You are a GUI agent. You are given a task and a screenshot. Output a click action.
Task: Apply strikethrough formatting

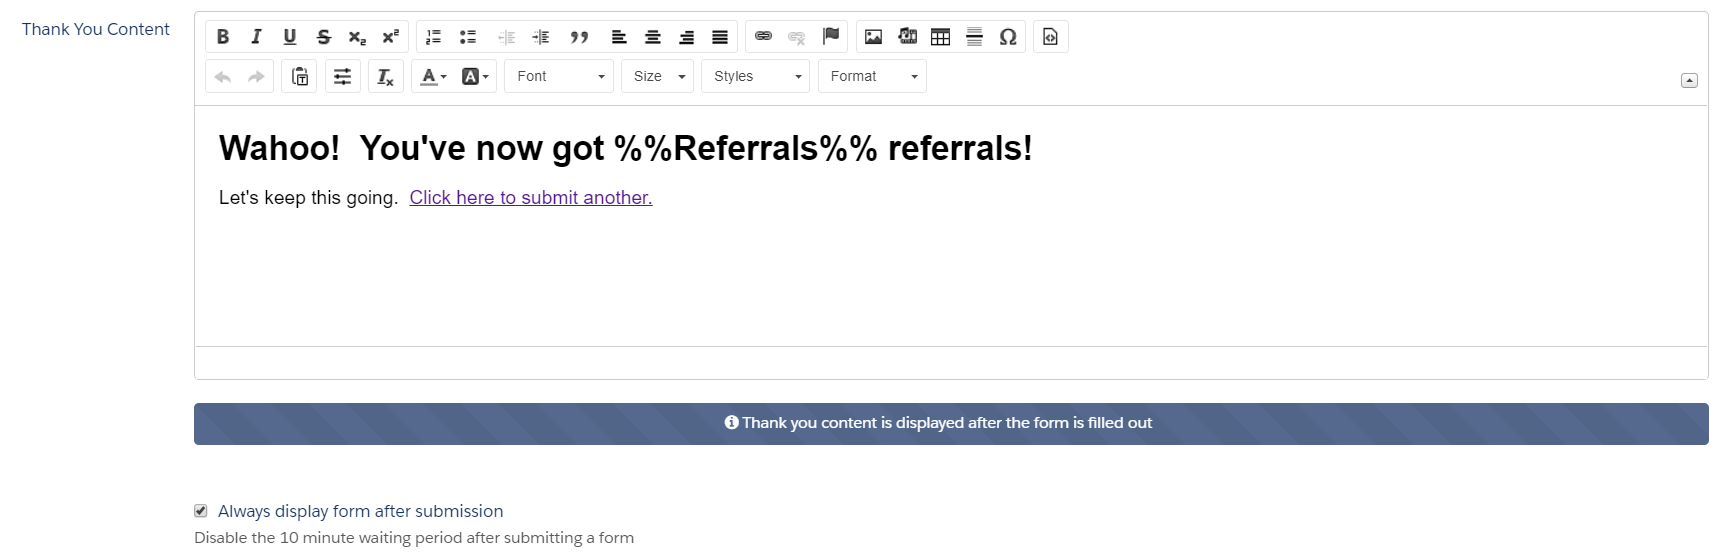coord(323,37)
